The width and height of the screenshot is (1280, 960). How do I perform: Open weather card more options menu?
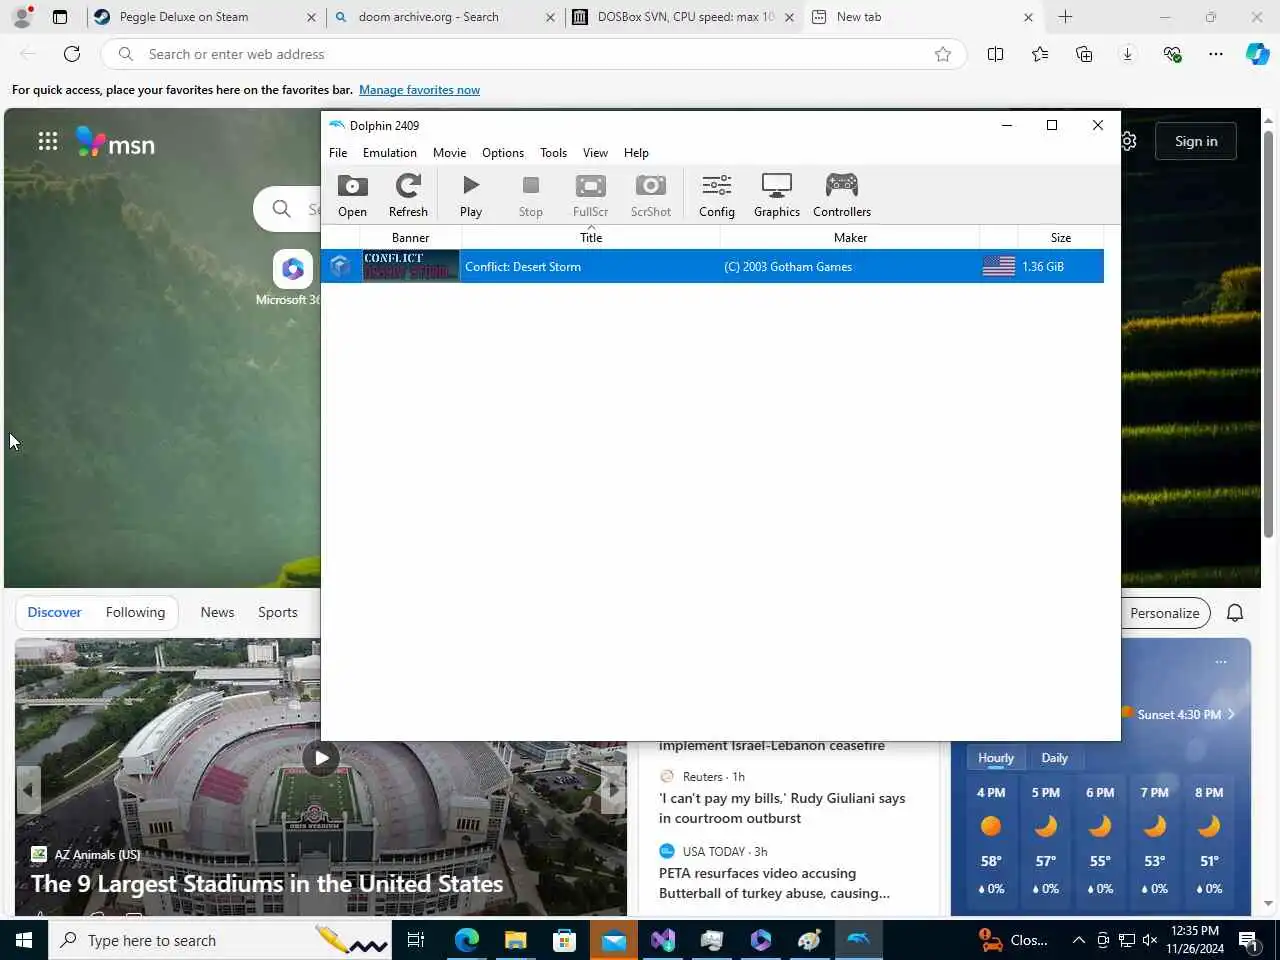click(x=1220, y=662)
